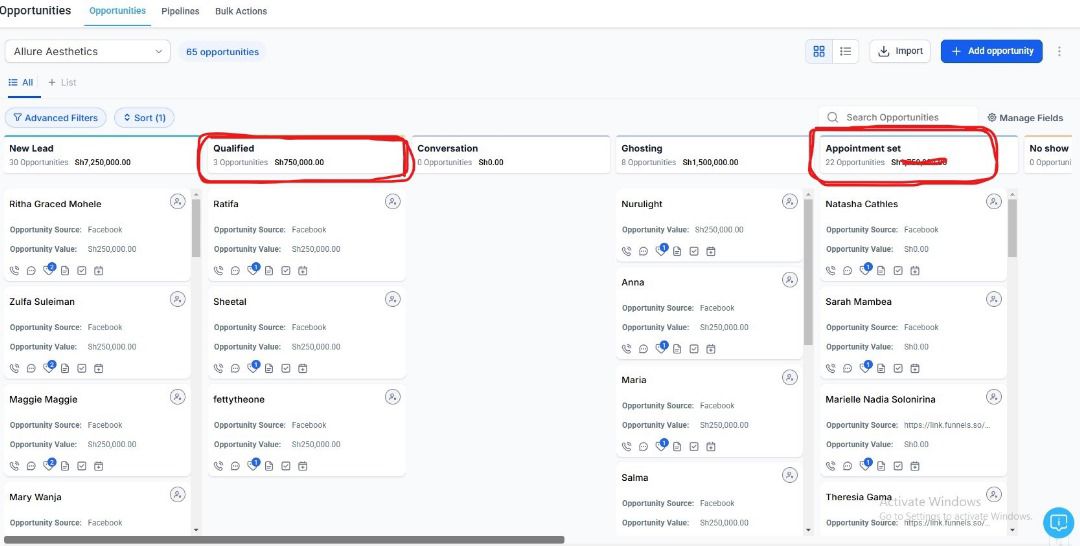The height and width of the screenshot is (546, 1080).
Task: Open Advanced Filters panel
Action: click(x=56, y=118)
